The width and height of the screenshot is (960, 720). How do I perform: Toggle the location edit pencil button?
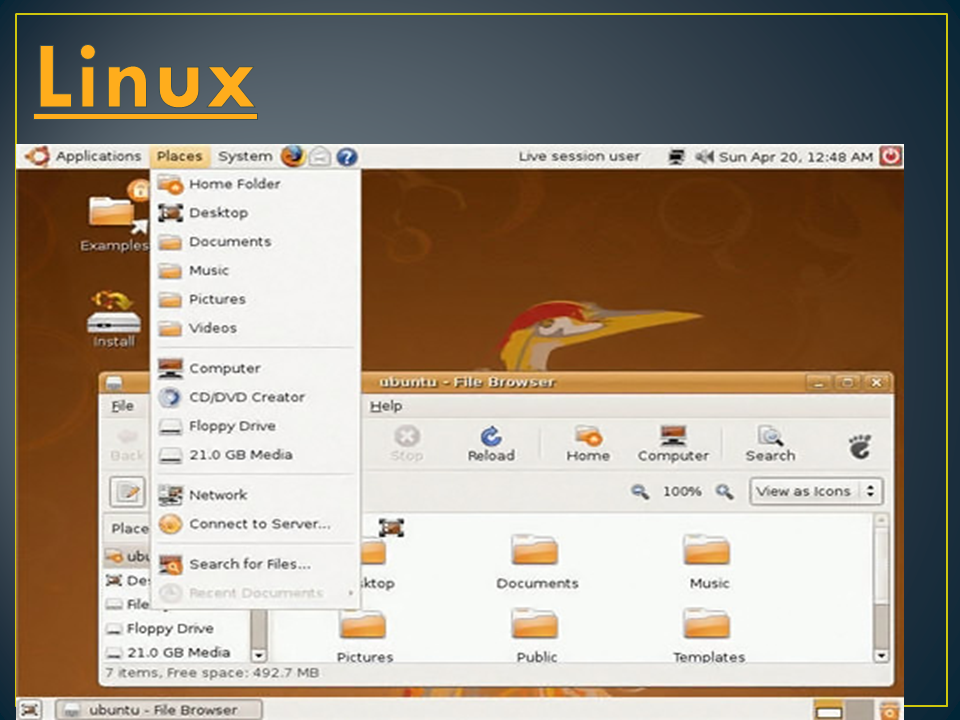tap(128, 492)
